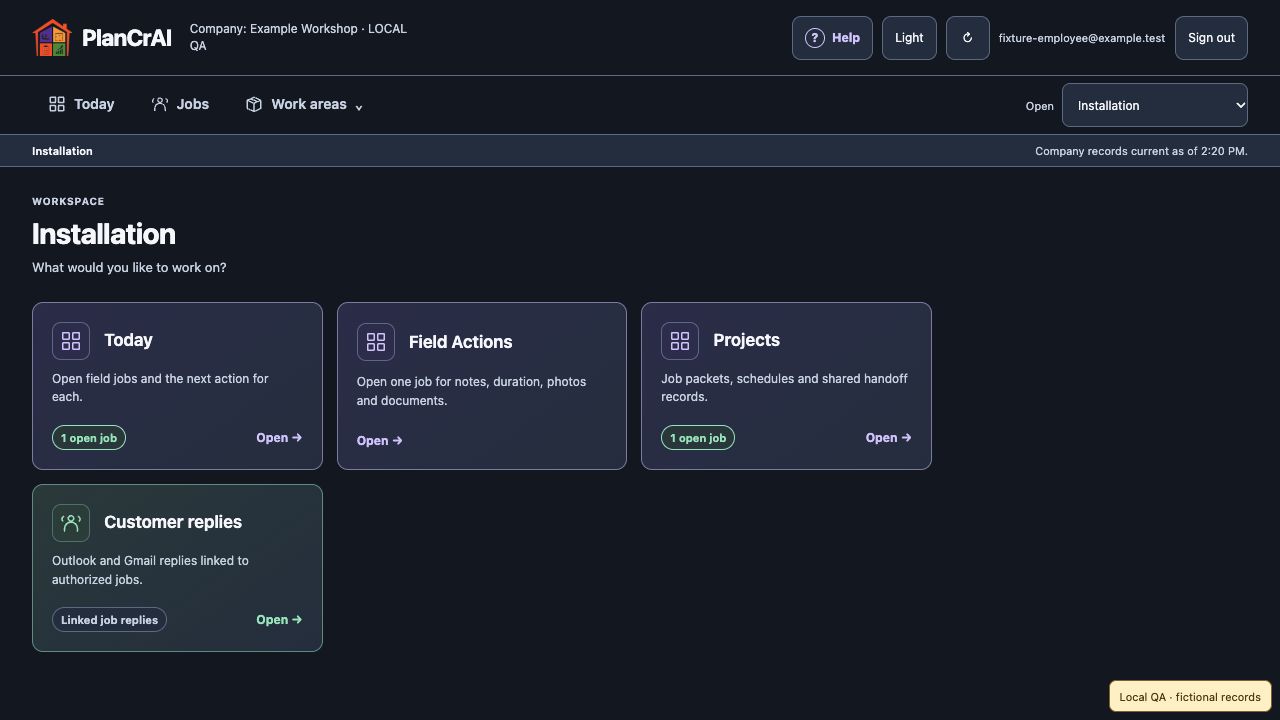This screenshot has width=1280, height=720.
Task: Click the Work areas cube icon
Action: pos(254,104)
